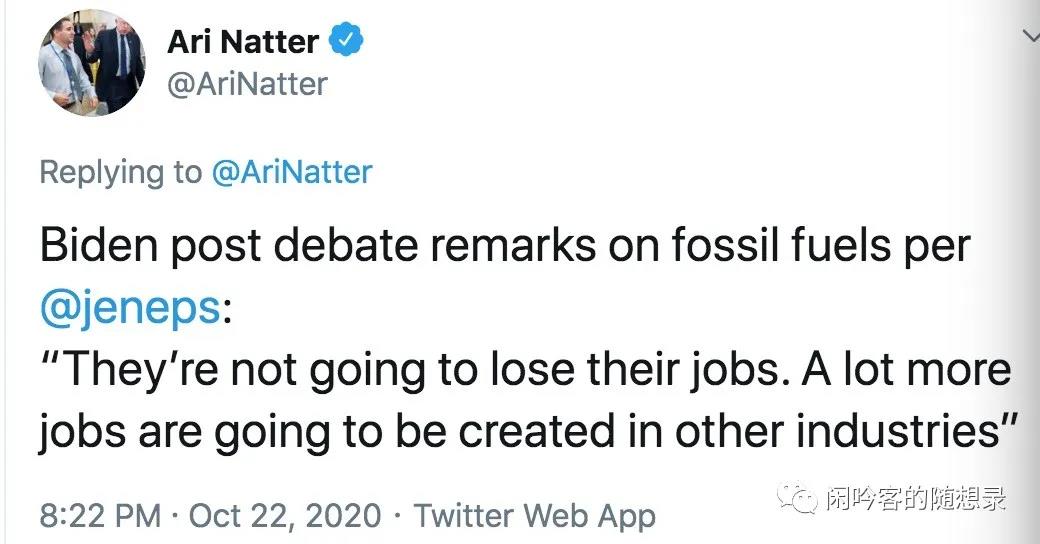The height and width of the screenshot is (544, 1040).
Task: Open the tweet options chevron menu
Action: pos(1029,35)
